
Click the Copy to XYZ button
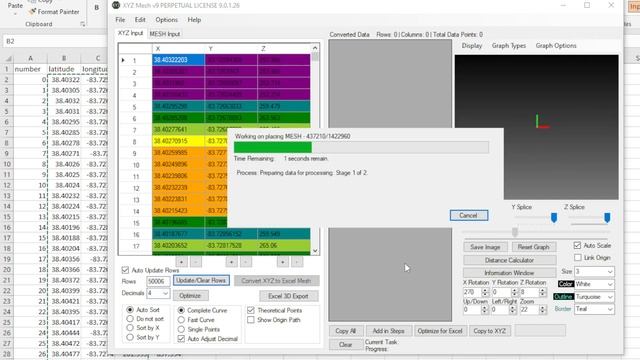[x=489, y=331]
